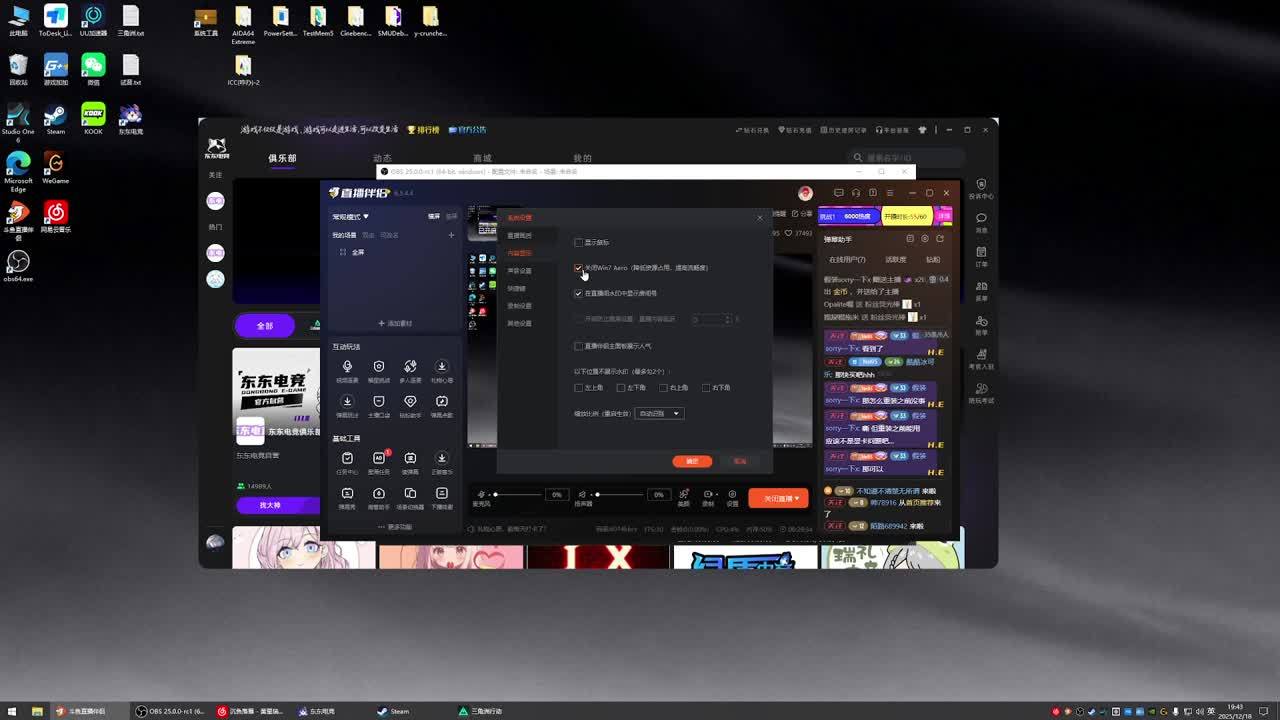Open the TestMem5 folder on desktop
The image size is (1280, 720).
(x=318, y=20)
